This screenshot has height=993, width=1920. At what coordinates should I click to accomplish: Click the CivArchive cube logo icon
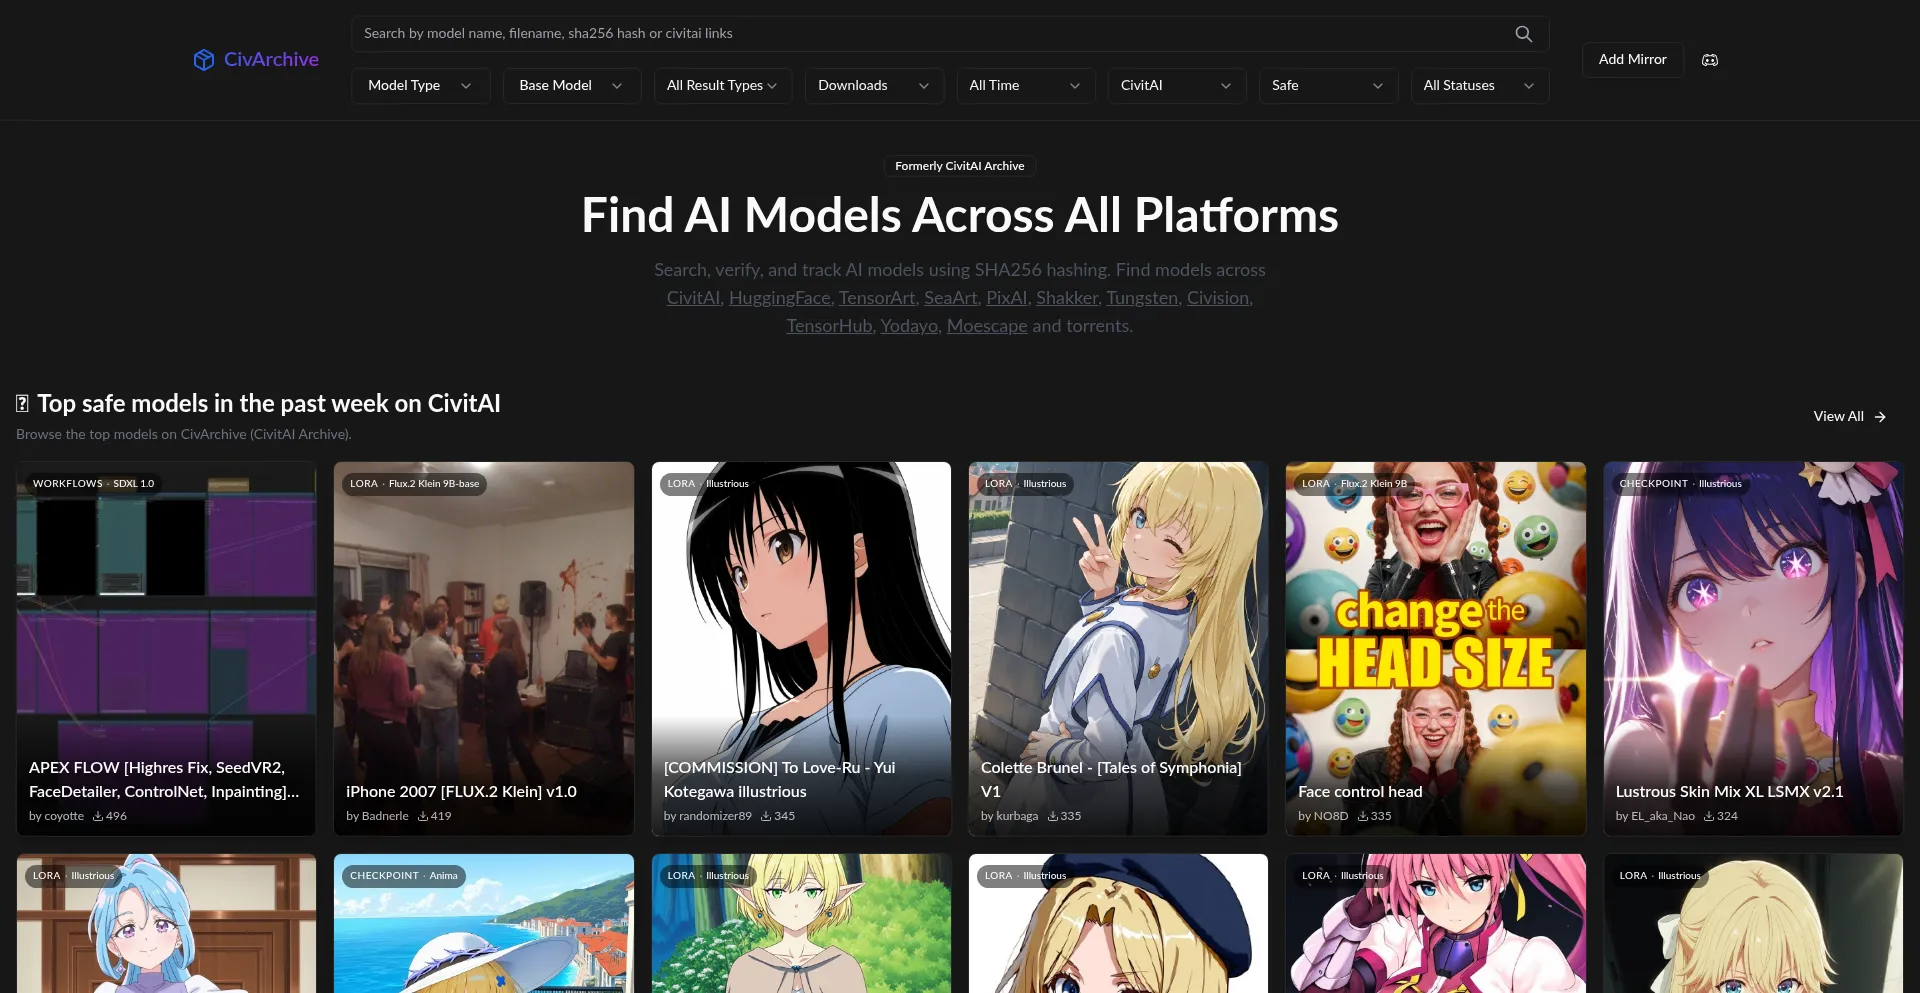pos(204,60)
